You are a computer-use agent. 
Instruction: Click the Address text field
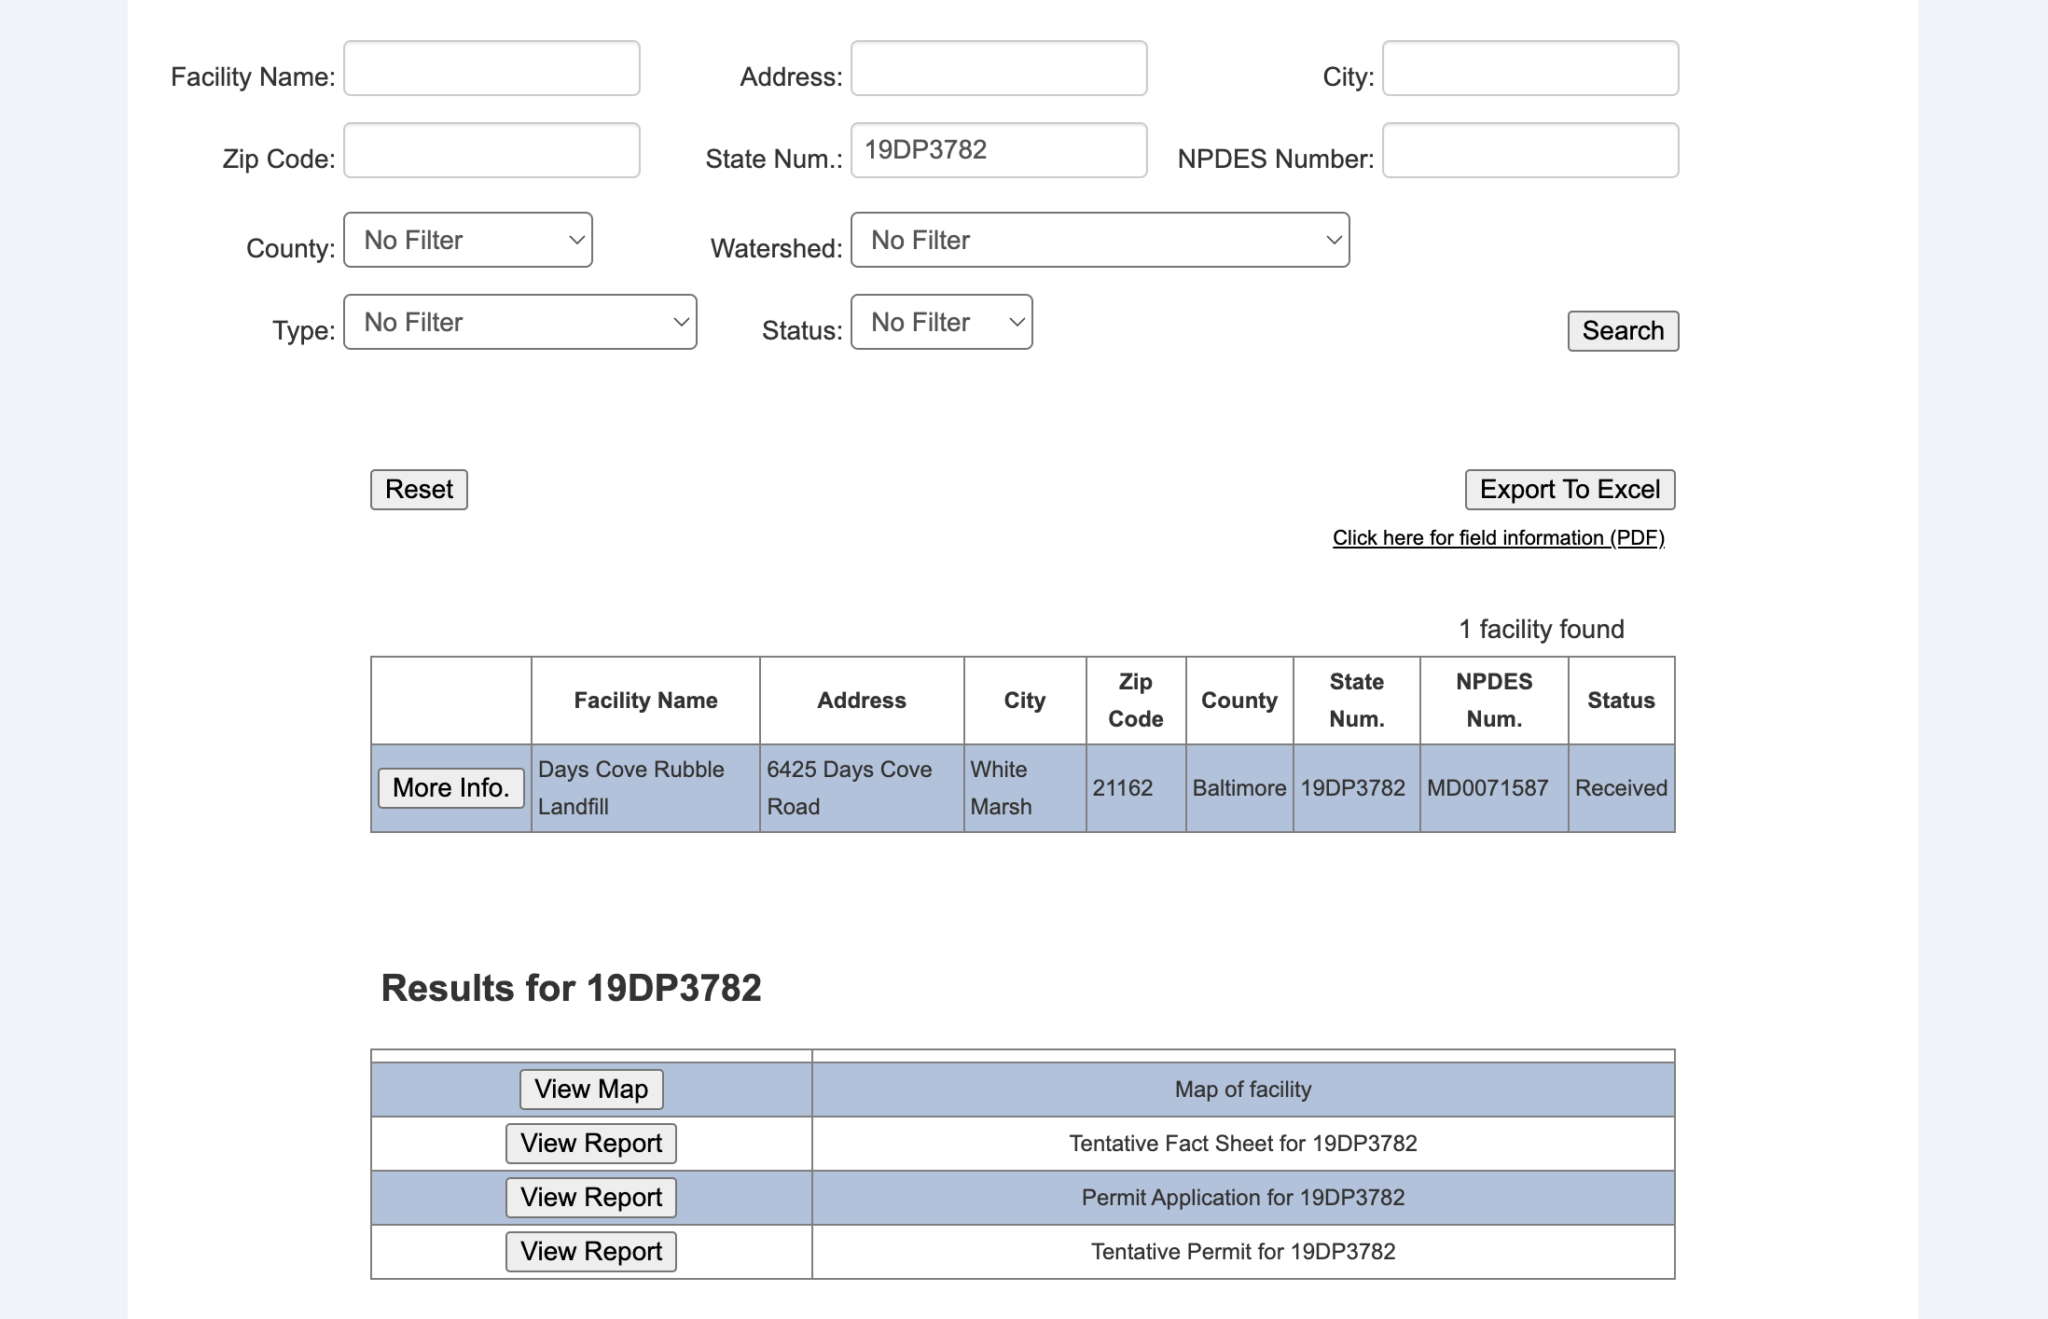click(x=998, y=69)
